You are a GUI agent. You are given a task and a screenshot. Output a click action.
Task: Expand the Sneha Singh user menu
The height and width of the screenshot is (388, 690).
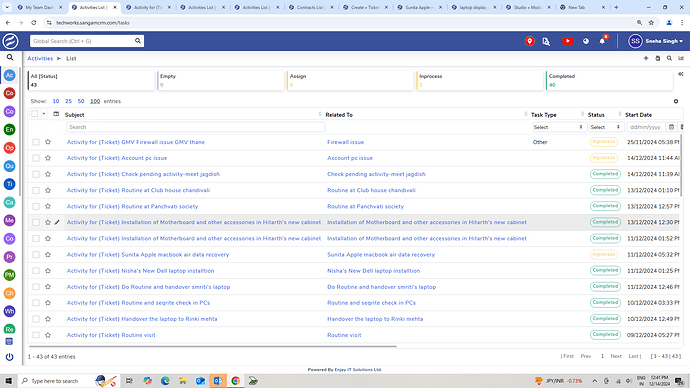pos(656,41)
